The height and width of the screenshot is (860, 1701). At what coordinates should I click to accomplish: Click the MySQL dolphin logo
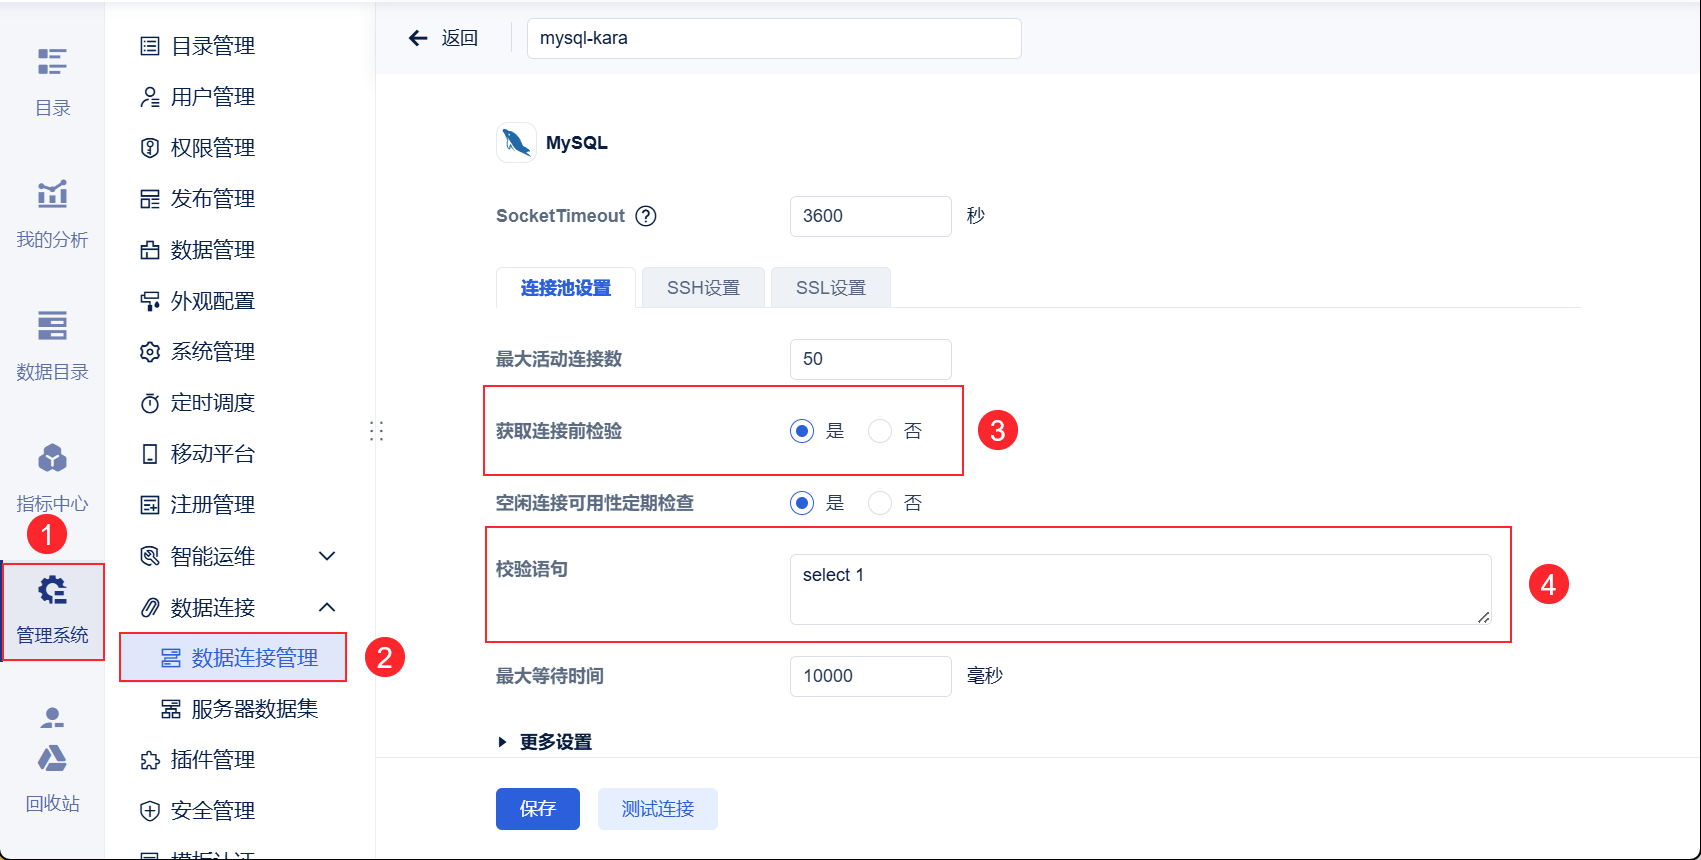click(x=516, y=143)
